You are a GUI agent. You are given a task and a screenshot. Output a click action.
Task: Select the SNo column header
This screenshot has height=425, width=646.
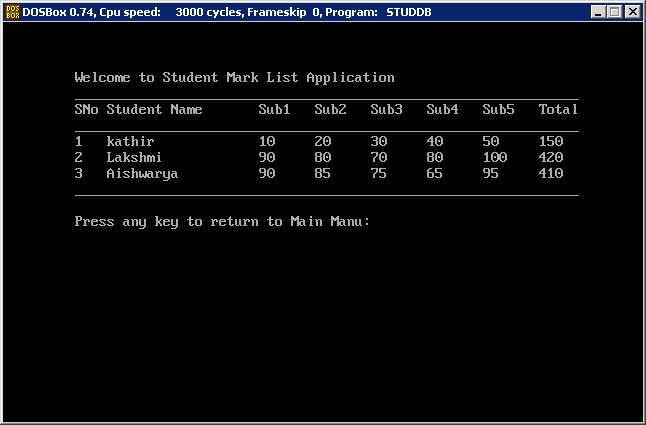click(86, 110)
